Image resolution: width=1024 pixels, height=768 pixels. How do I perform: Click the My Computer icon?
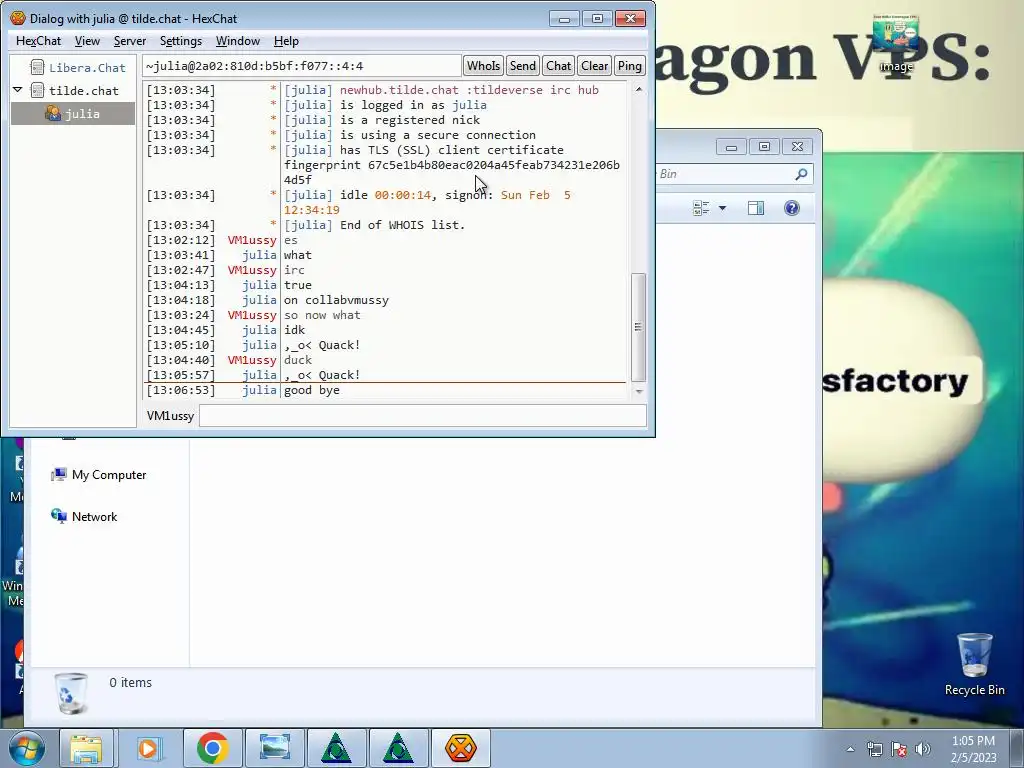tap(59, 475)
